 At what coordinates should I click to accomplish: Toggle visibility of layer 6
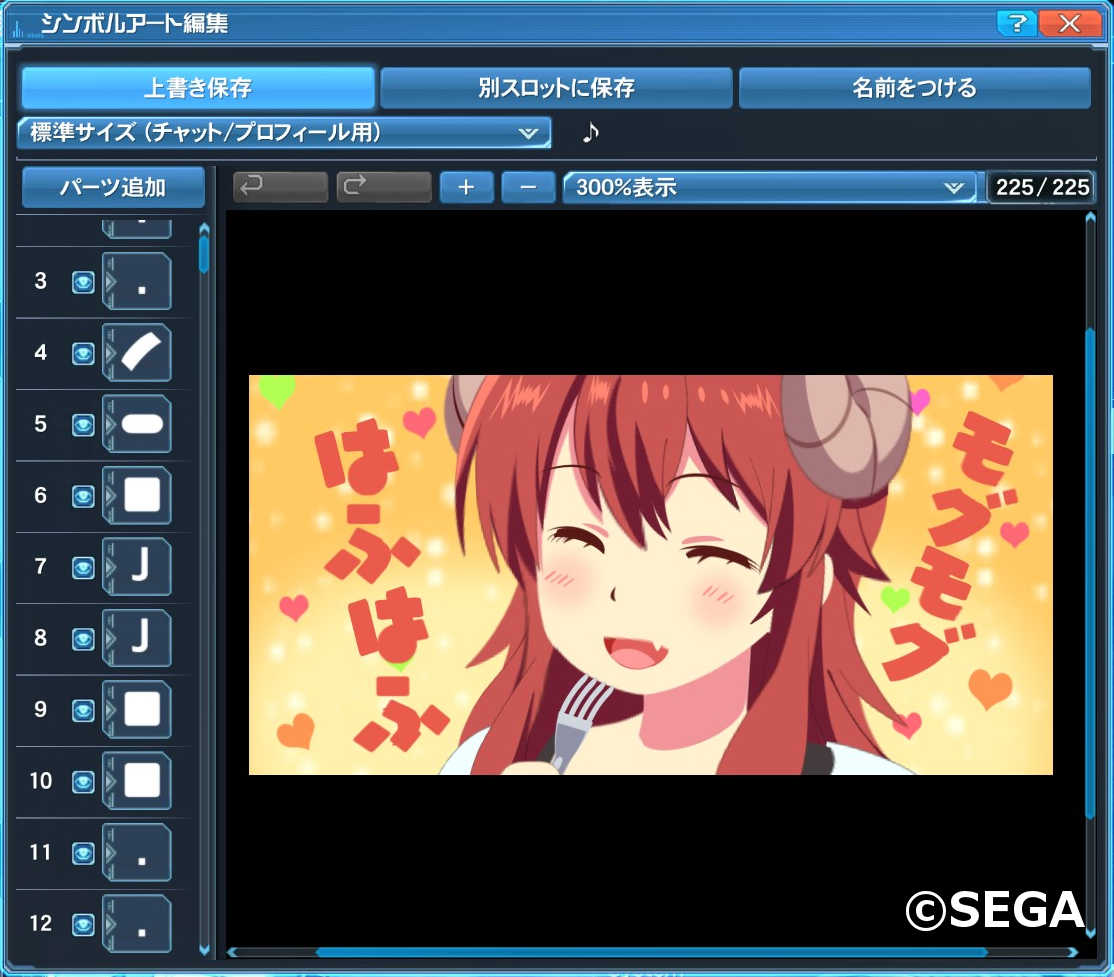coord(83,496)
